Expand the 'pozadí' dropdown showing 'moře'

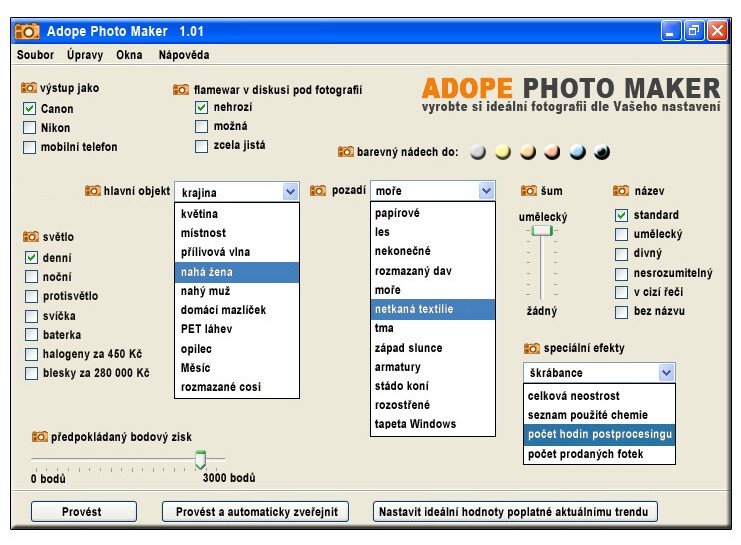[x=486, y=190]
